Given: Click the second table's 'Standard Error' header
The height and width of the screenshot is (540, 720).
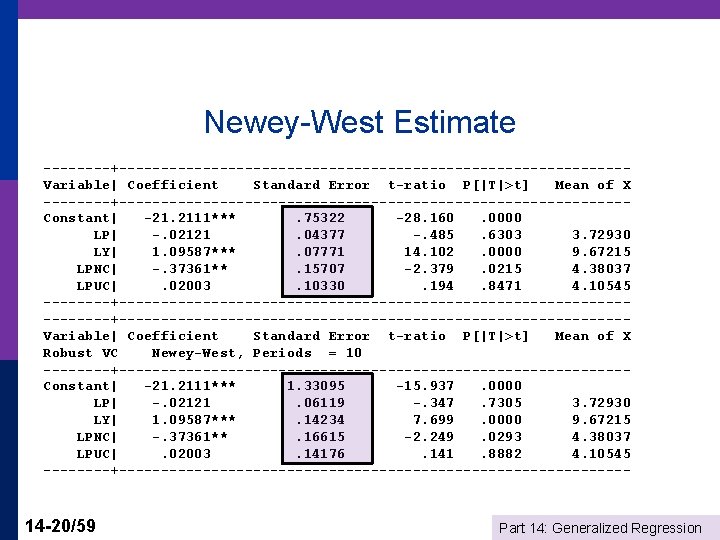Looking at the screenshot, I should (311, 336).
